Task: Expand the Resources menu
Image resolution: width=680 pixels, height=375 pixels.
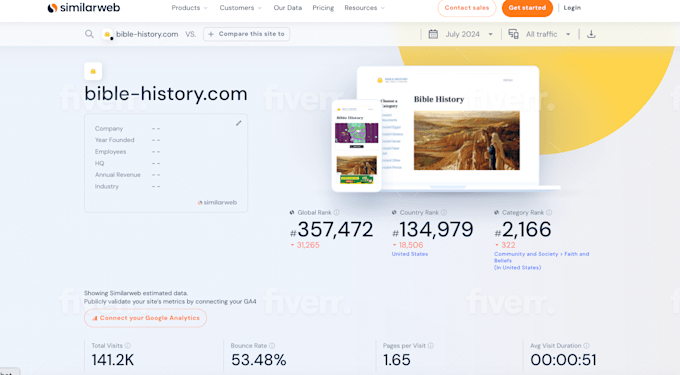Action: pyautogui.click(x=364, y=8)
